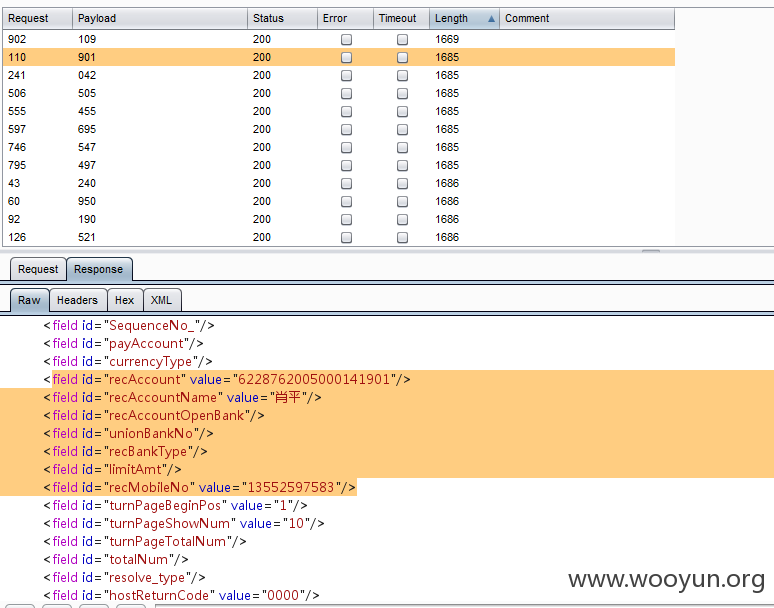Click recAccount value 6228762005000141901
The height and width of the screenshot is (608, 774).
[314, 380]
